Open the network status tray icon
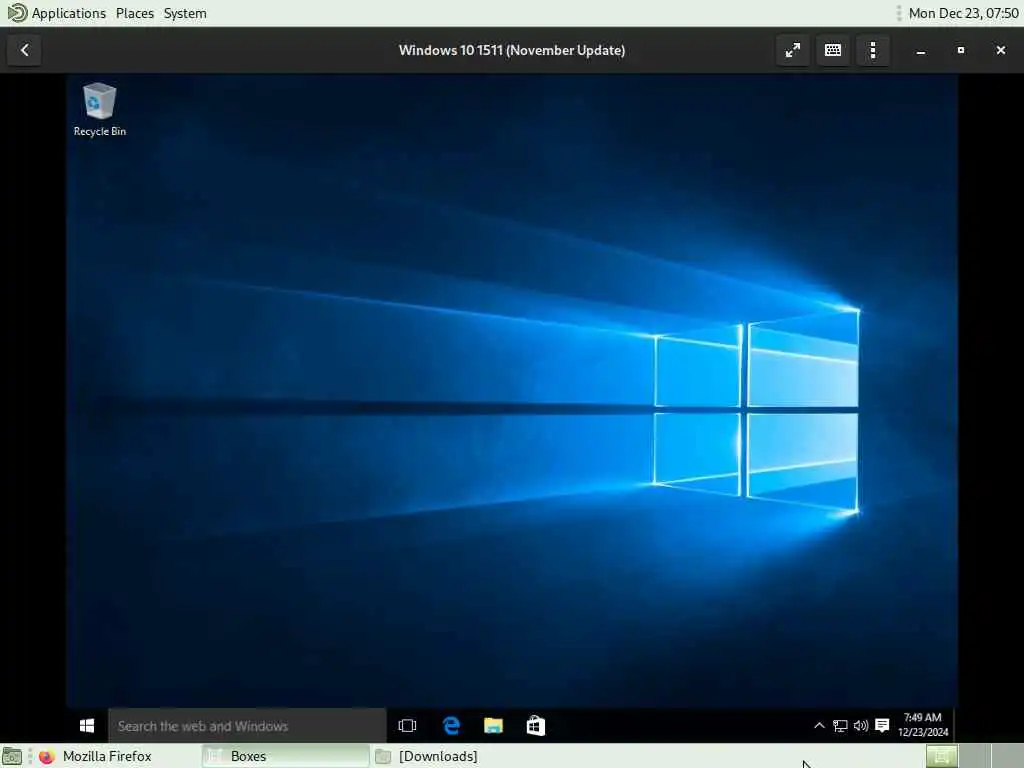1024x768 pixels. click(840, 726)
